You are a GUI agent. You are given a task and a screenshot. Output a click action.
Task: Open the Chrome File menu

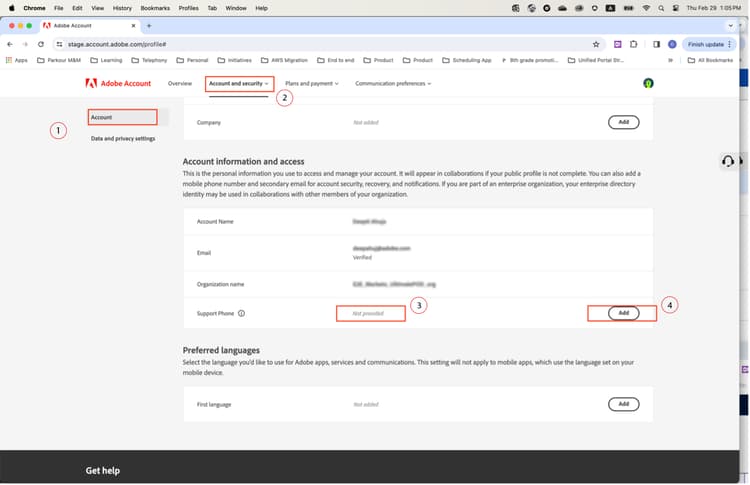(59, 8)
